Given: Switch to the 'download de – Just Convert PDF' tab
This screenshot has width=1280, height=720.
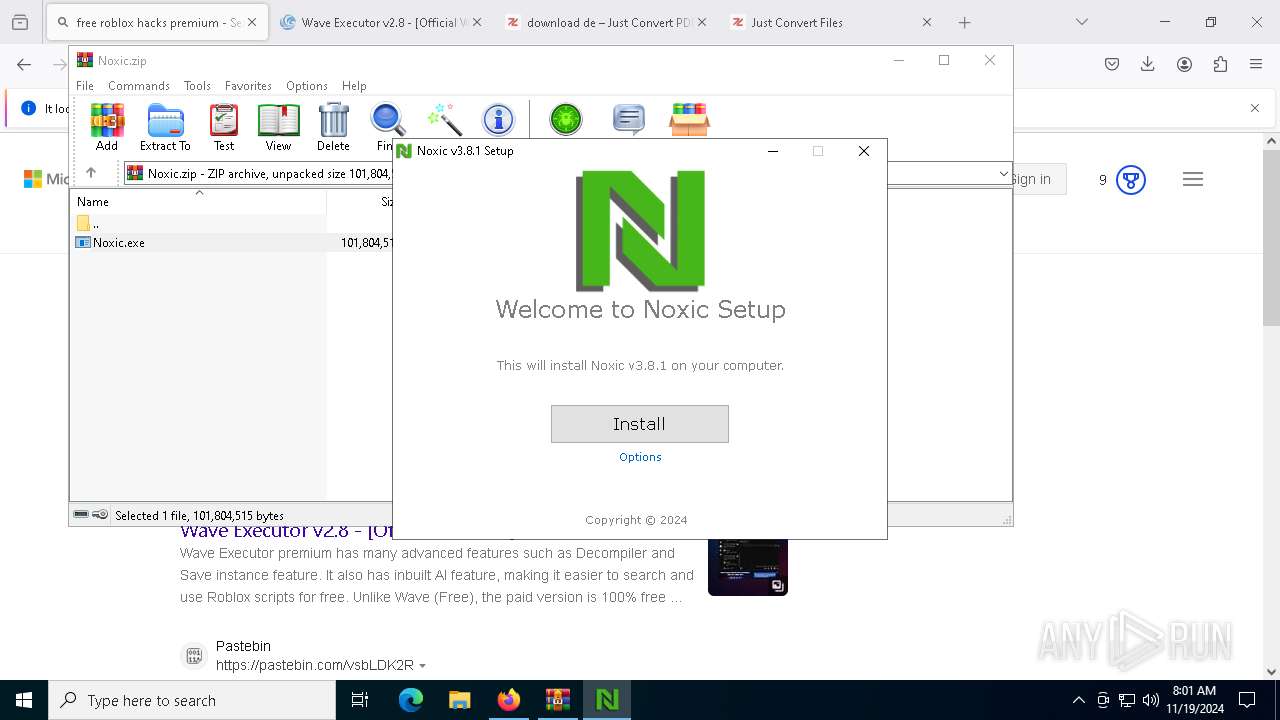Looking at the screenshot, I should [606, 22].
